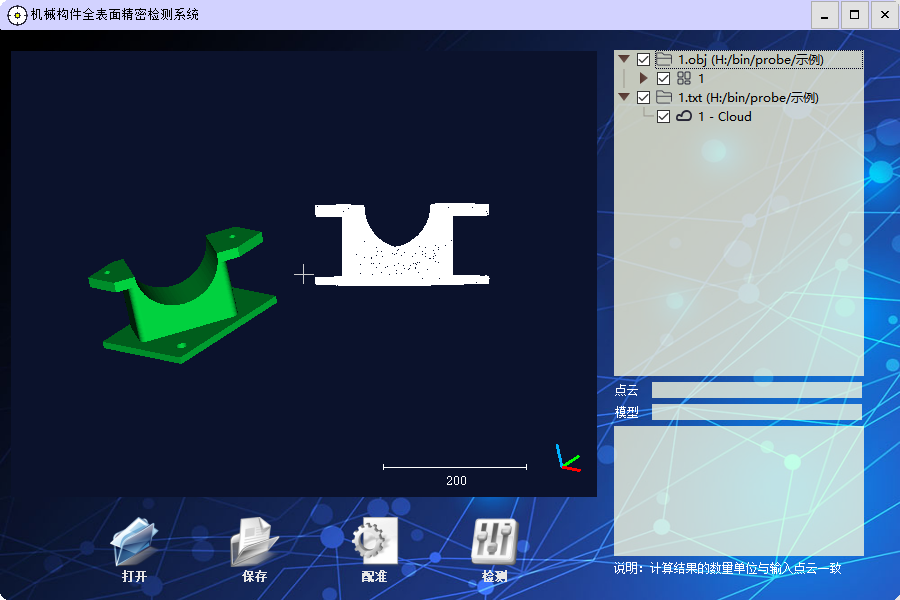900x600 pixels.
Task: Toggle the checkbox for mesh item 1
Action: point(665,78)
